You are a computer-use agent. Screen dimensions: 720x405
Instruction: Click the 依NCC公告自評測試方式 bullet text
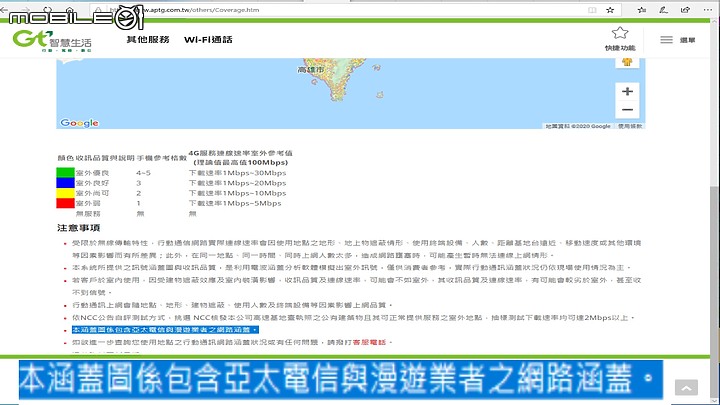point(353,317)
